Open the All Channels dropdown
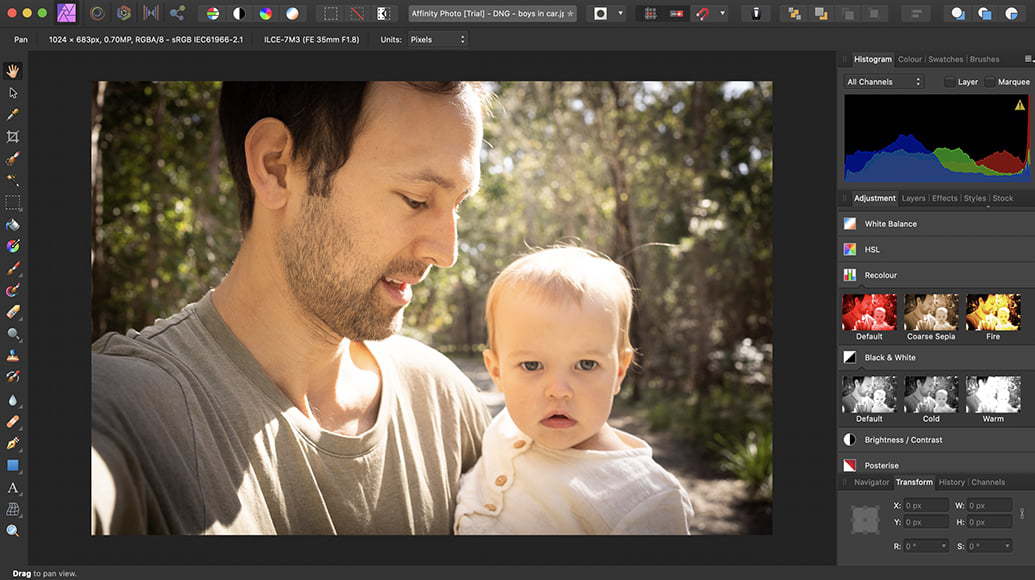 coord(883,82)
